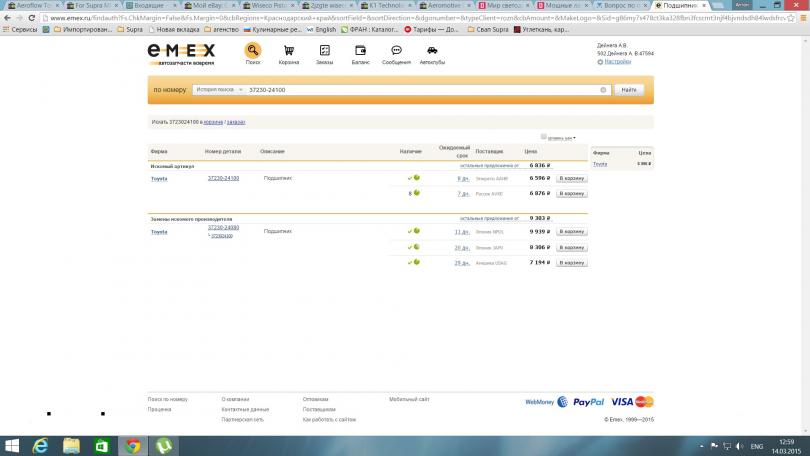Open the Корзина shopping cart icon
Screen dimensions: 810x456
[x=289, y=51]
